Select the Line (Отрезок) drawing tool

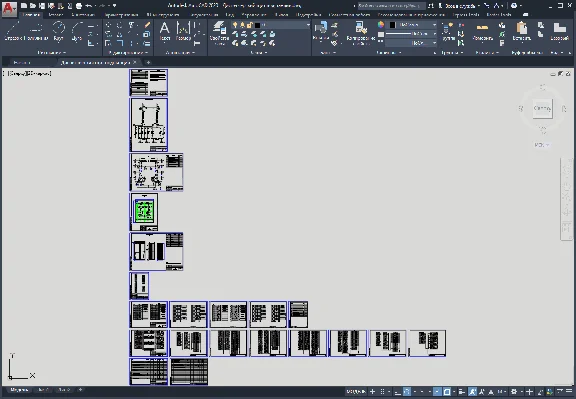pyautogui.click(x=14, y=31)
